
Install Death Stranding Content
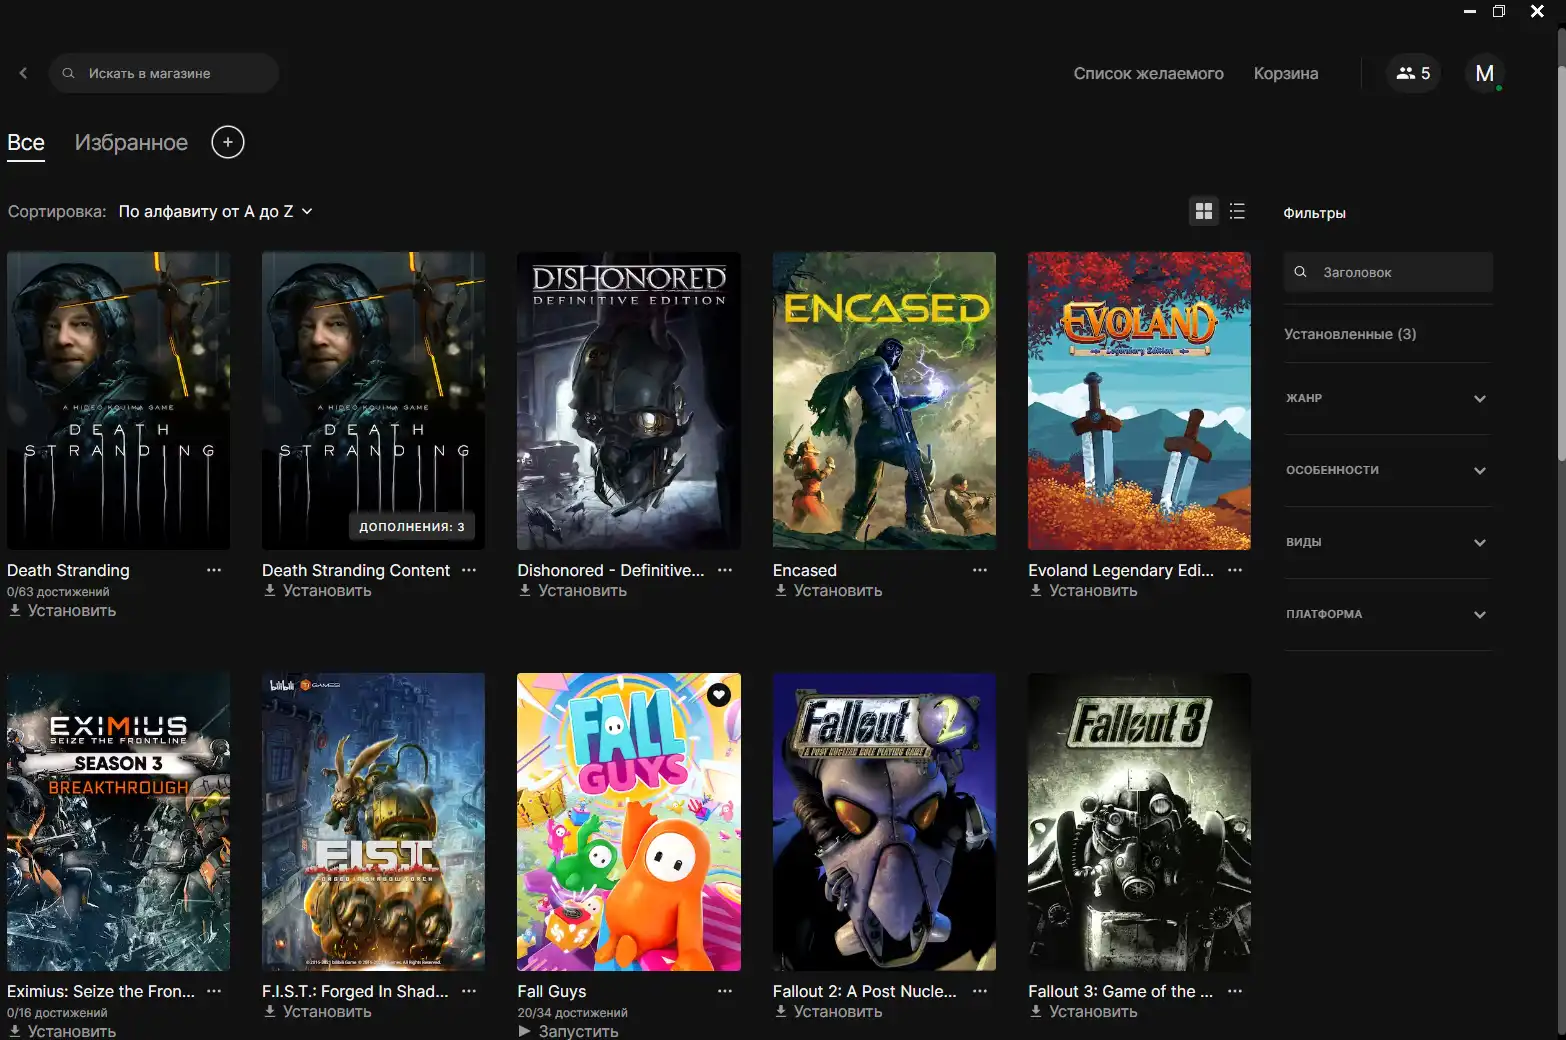click(317, 590)
